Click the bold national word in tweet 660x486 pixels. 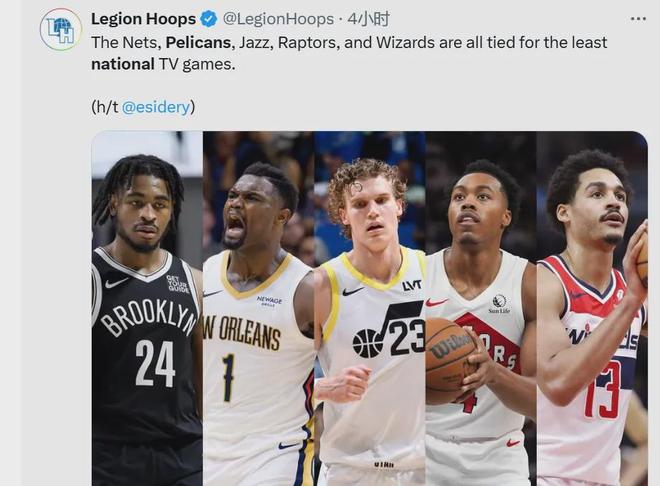click(123, 64)
